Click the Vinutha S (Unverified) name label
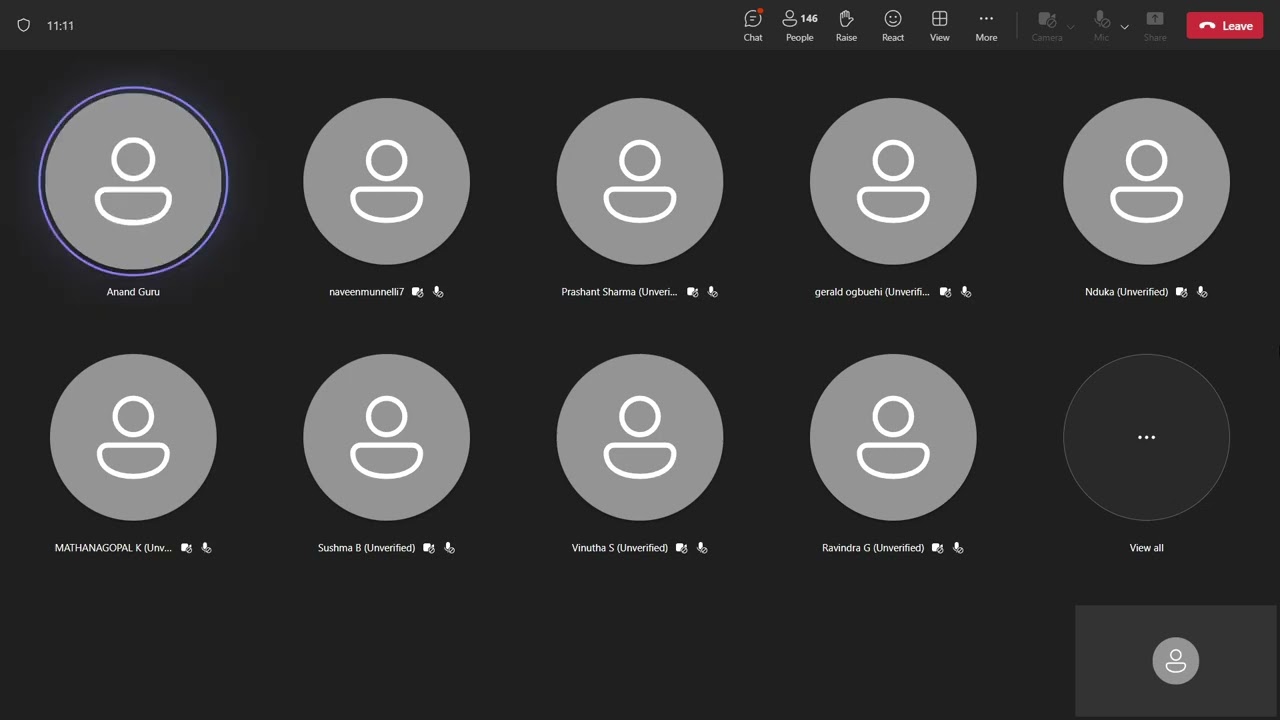The width and height of the screenshot is (1280, 720). [620, 548]
